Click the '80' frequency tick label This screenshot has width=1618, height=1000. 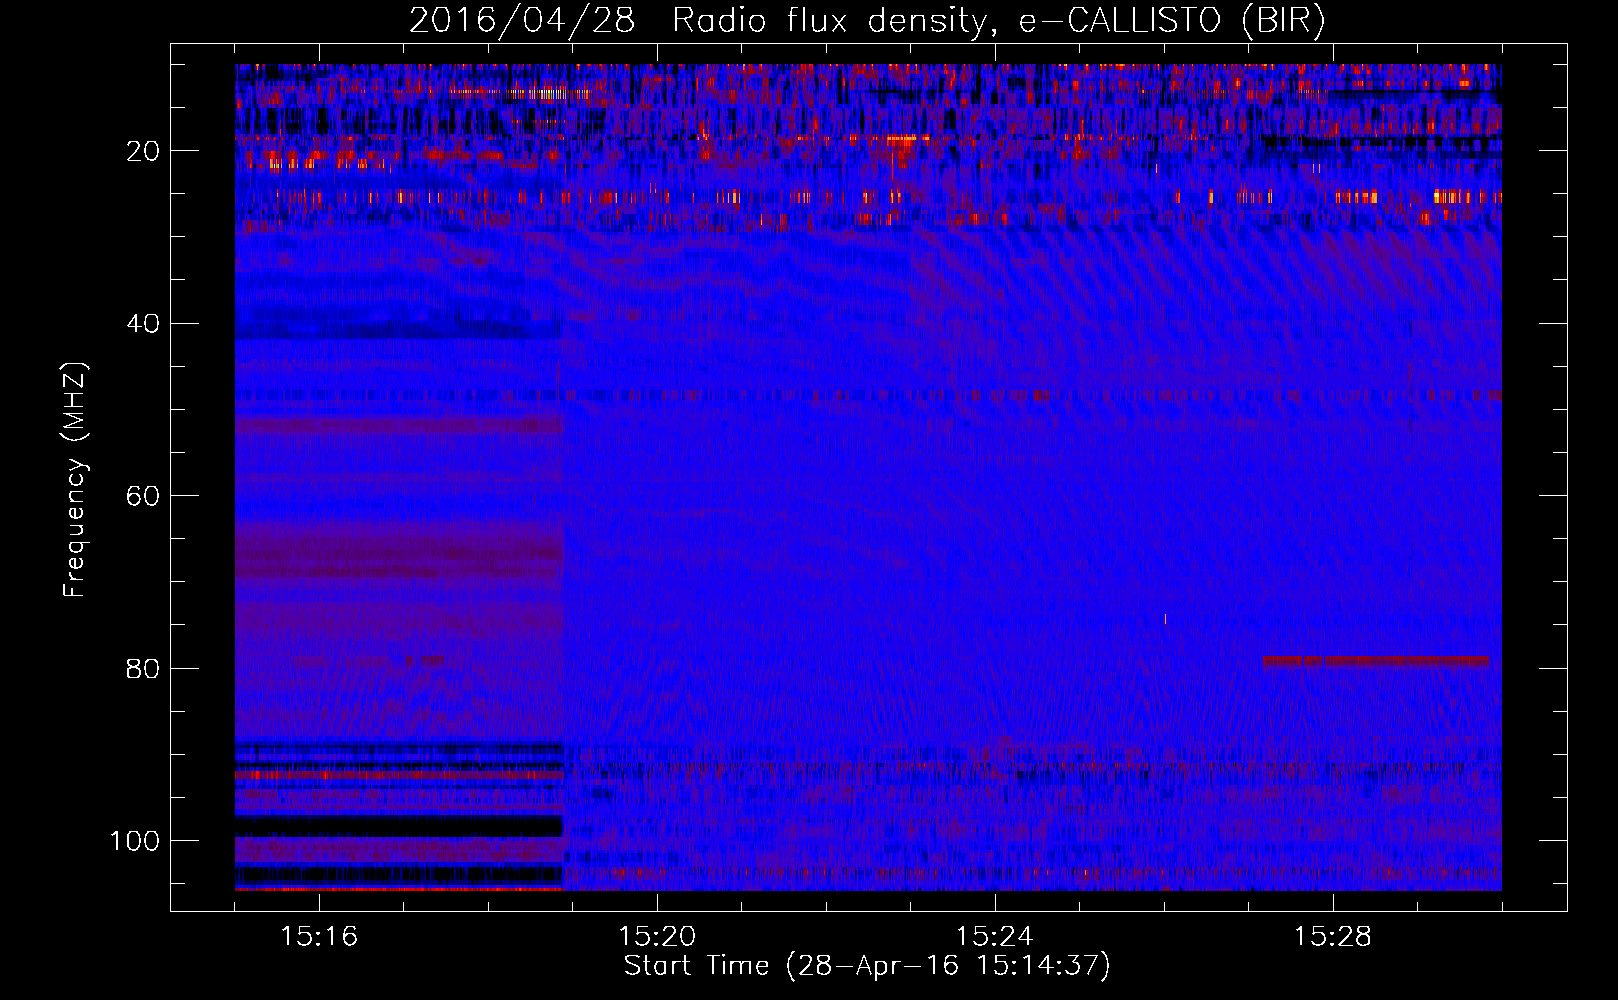pos(143,669)
